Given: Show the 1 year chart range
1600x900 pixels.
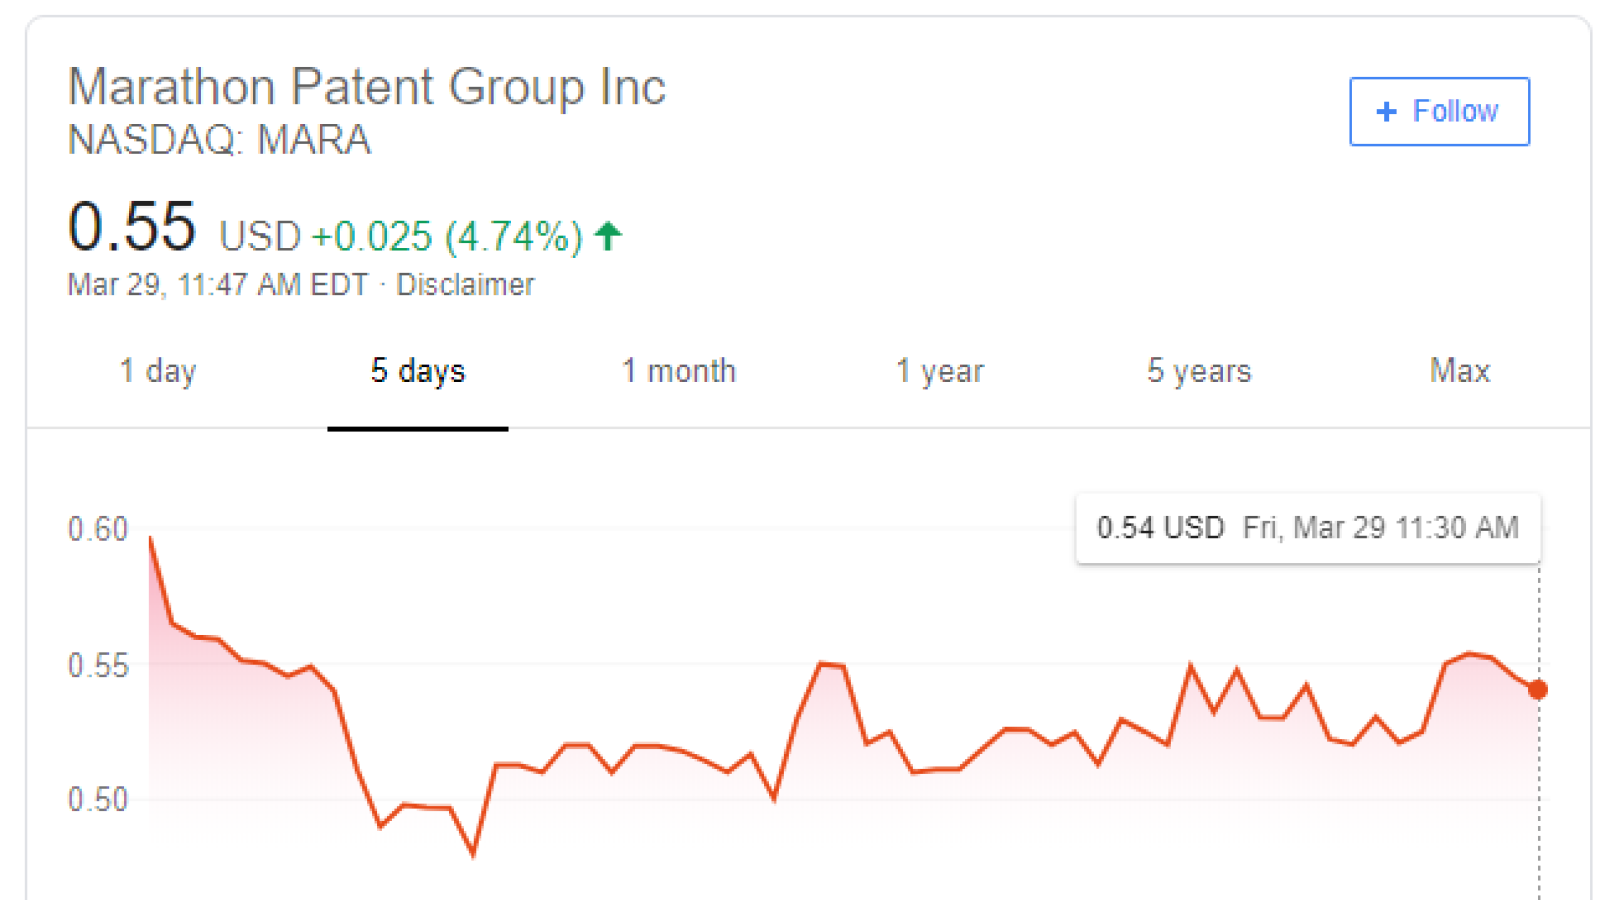Looking at the screenshot, I should point(940,371).
